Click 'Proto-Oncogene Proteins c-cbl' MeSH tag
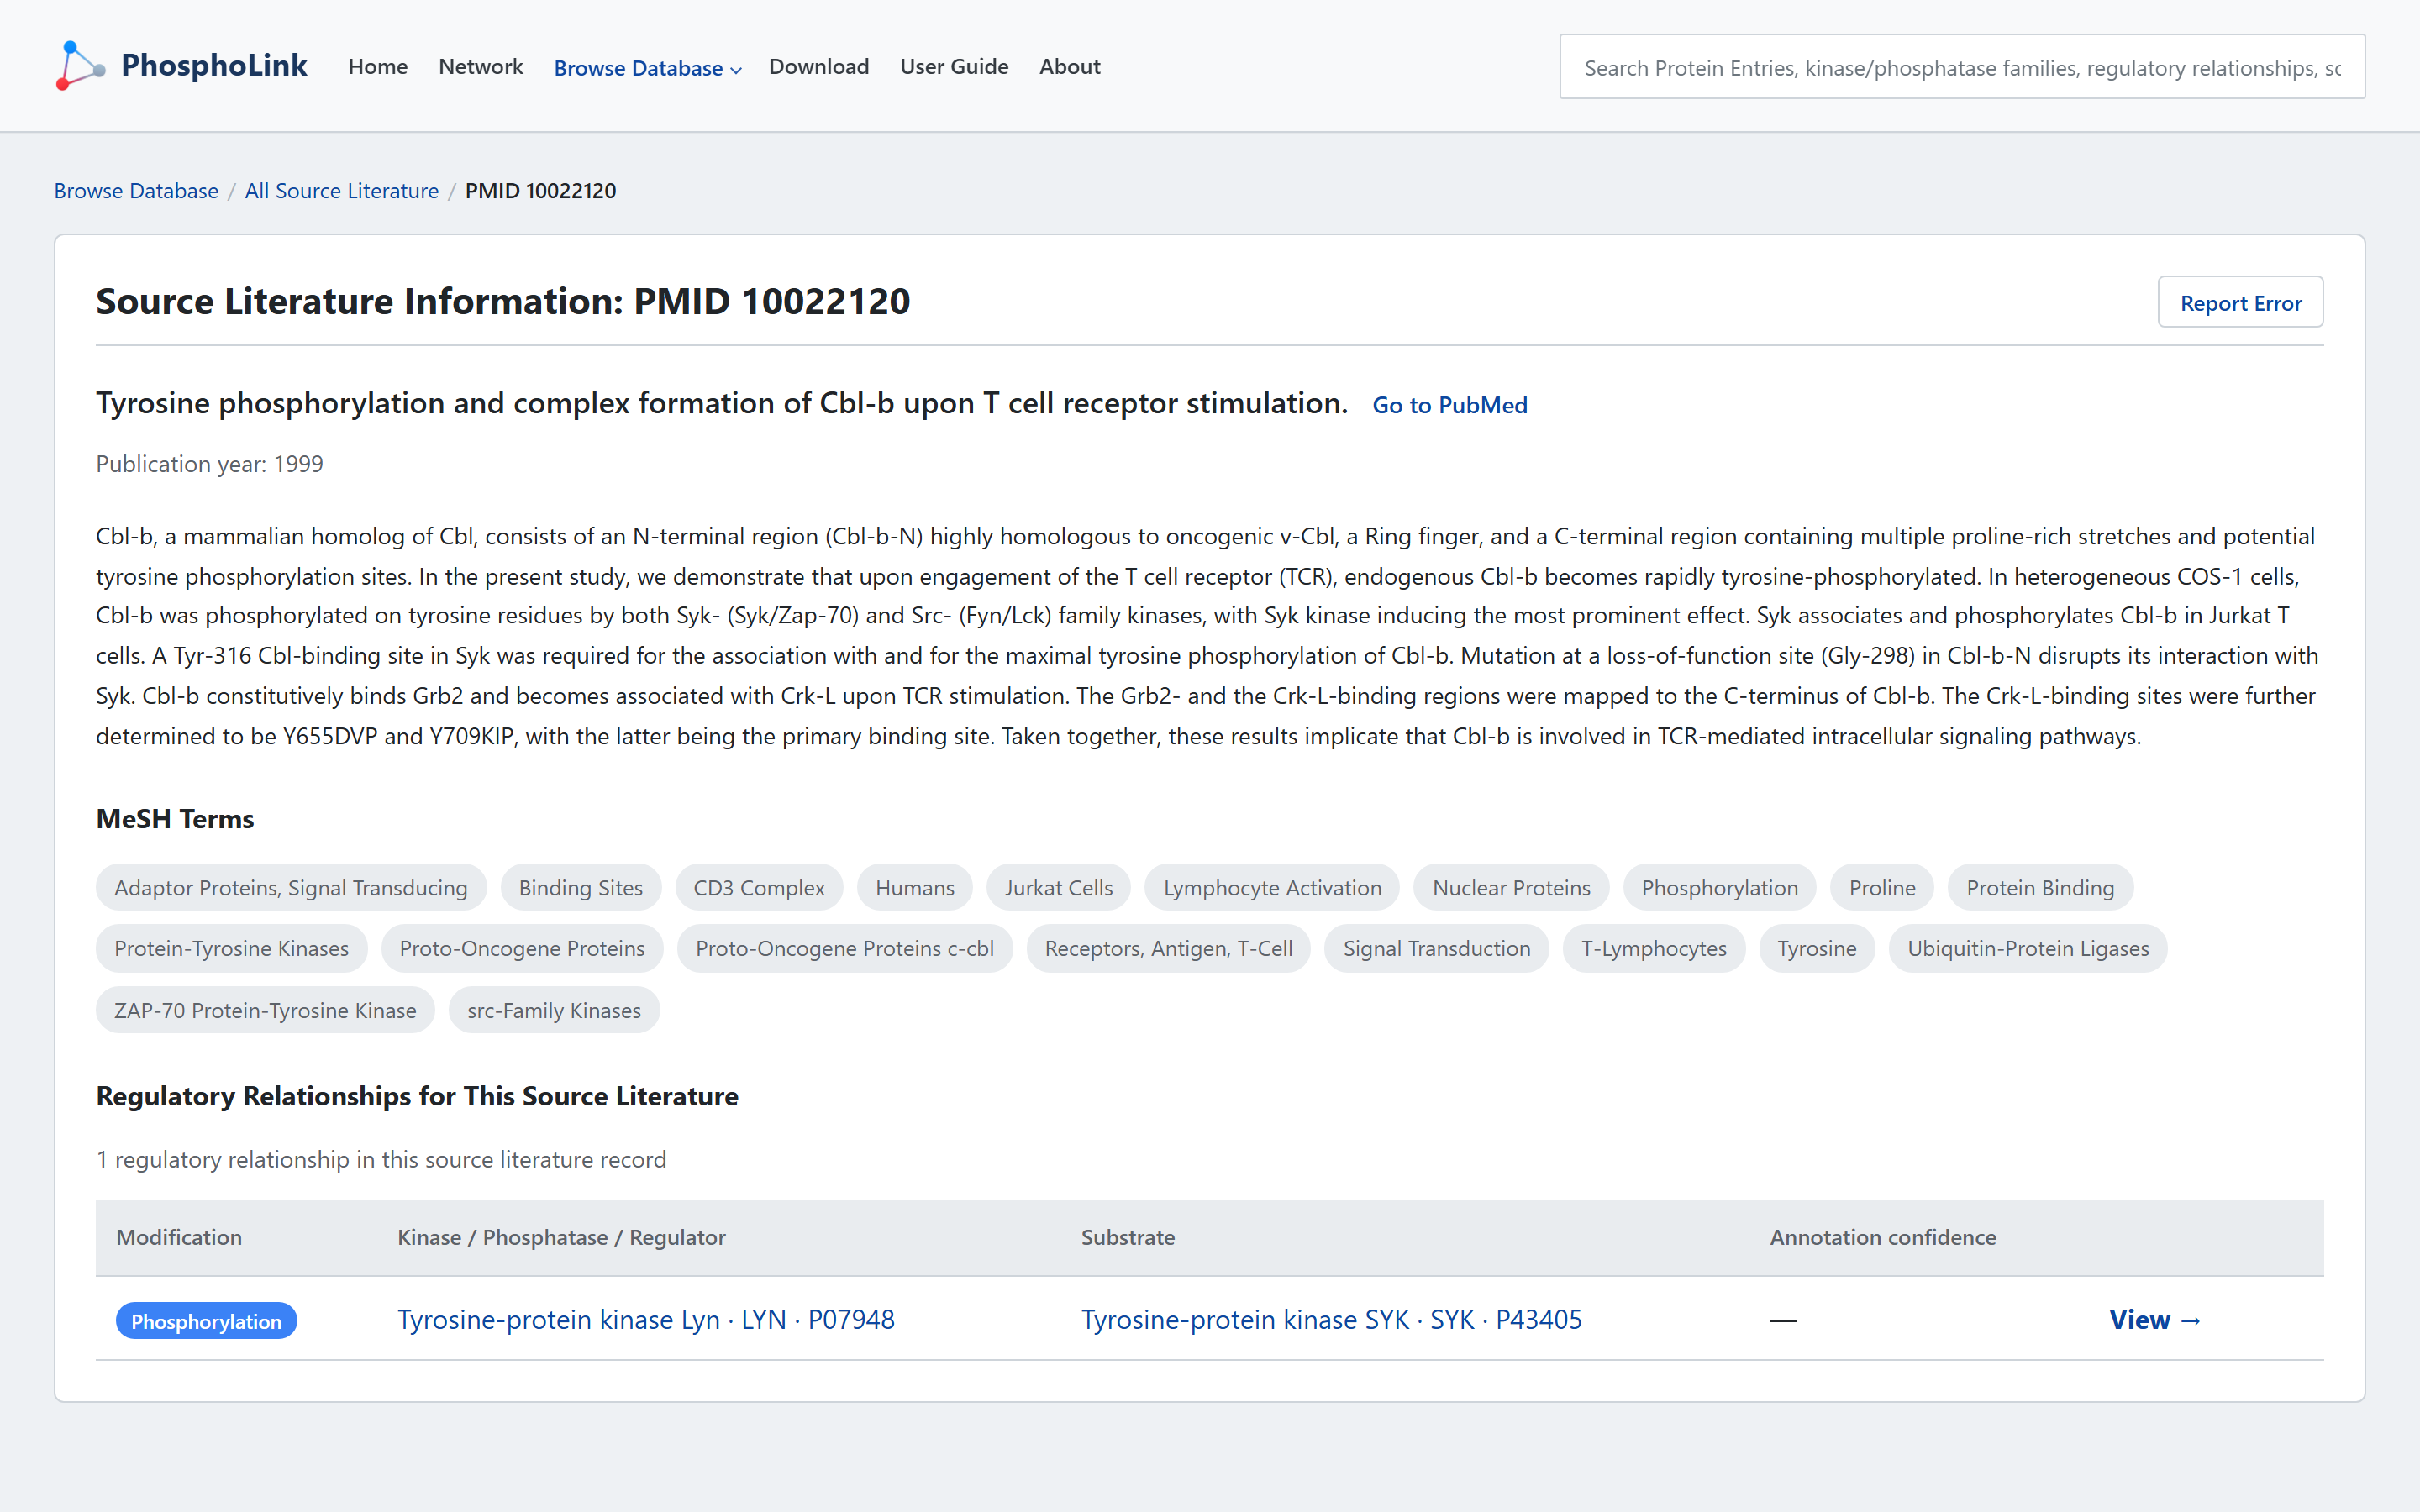Screen dimensions: 2420x1512 [x=844, y=948]
